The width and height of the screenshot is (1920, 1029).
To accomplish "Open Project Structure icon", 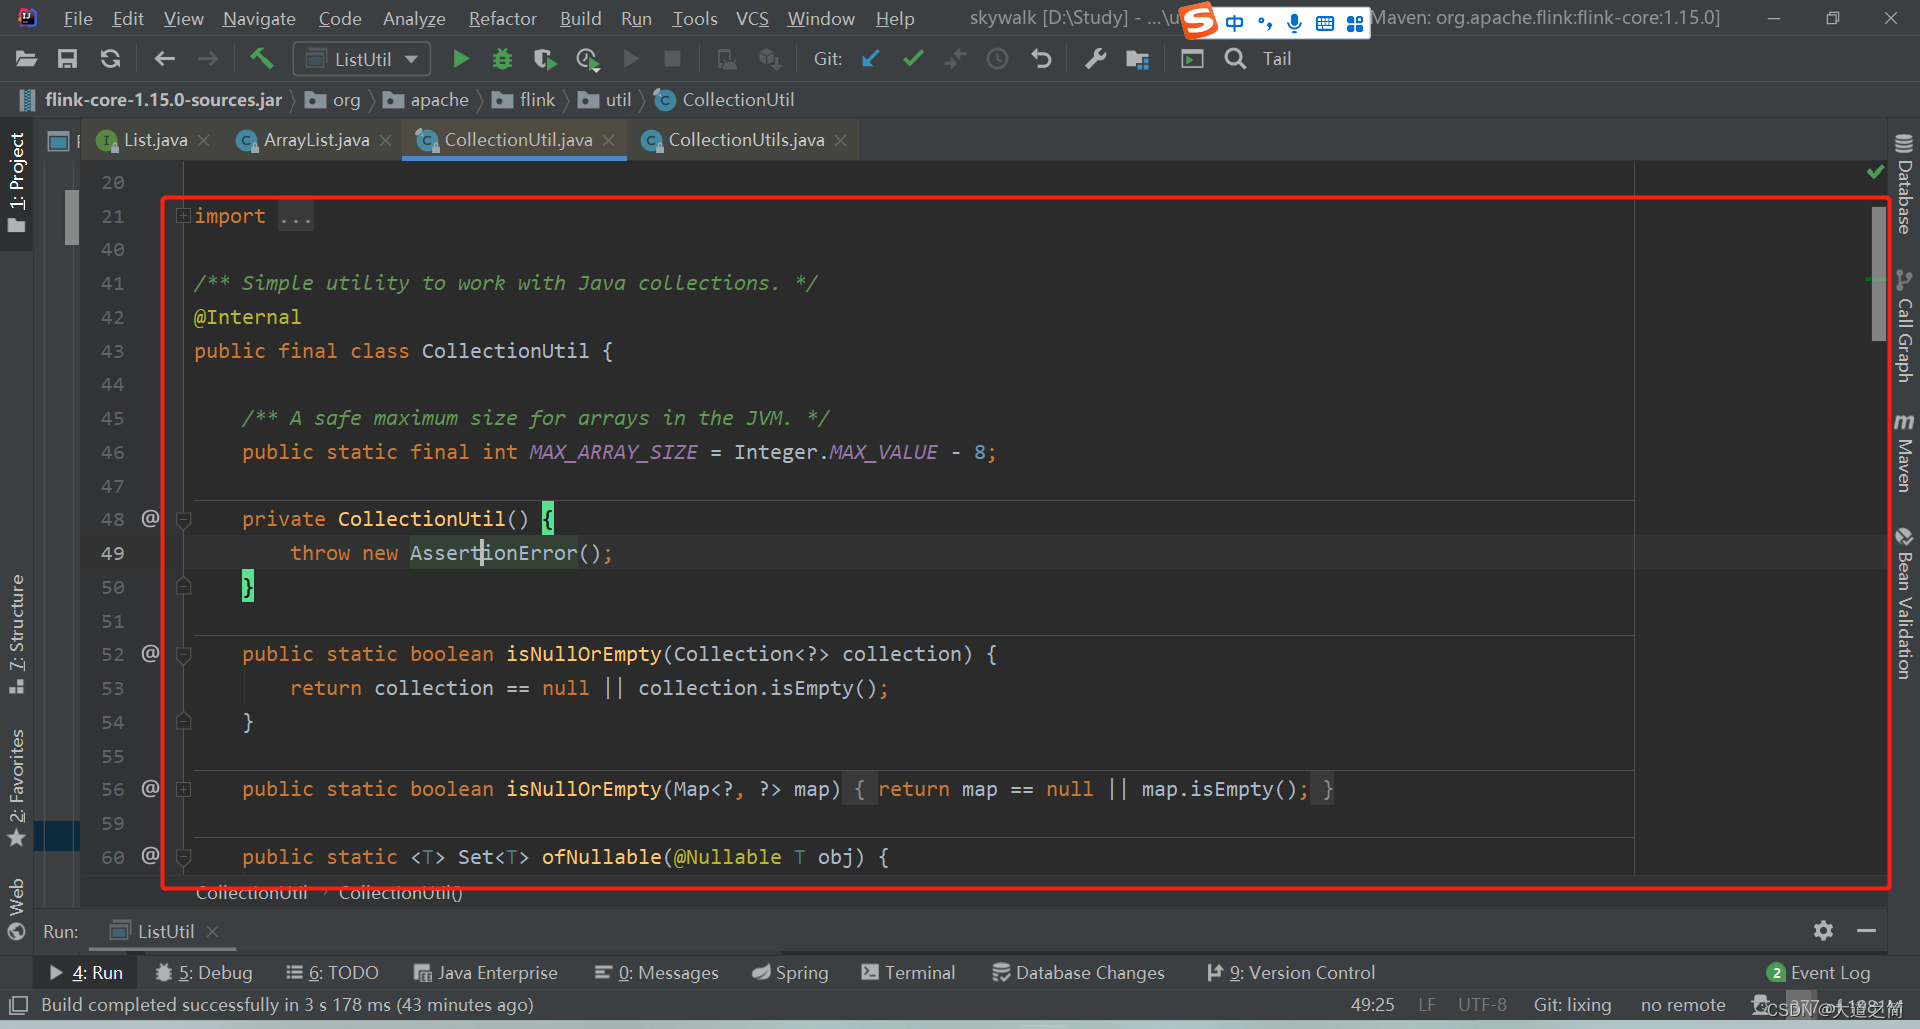I will [1137, 59].
